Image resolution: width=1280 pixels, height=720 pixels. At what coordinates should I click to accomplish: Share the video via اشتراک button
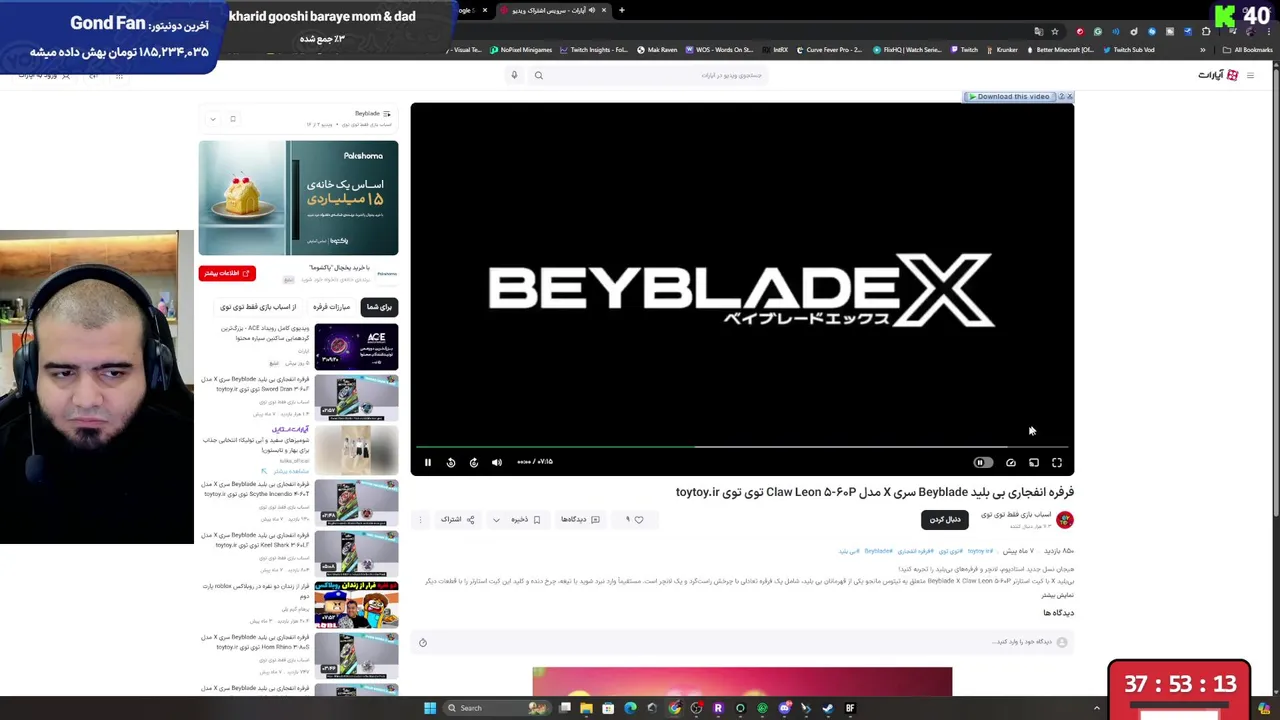tap(456, 519)
